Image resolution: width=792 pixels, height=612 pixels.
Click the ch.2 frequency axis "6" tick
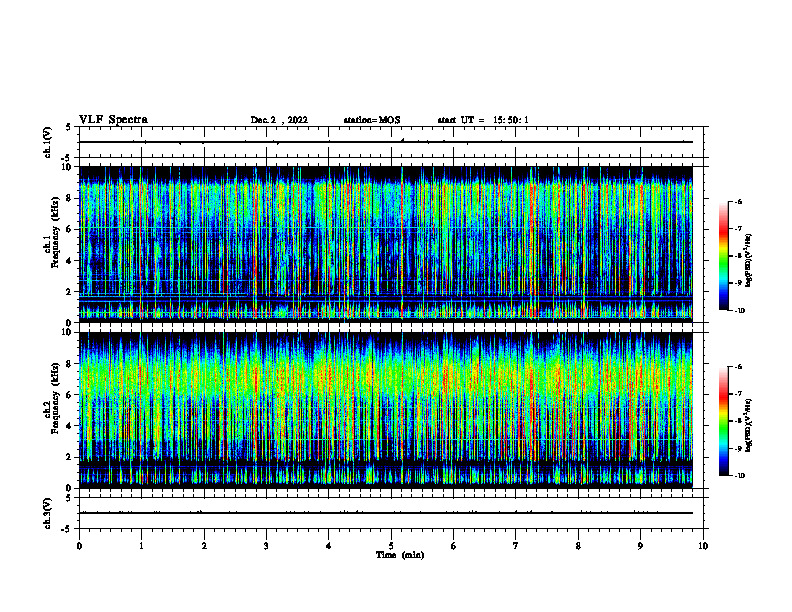click(69, 395)
